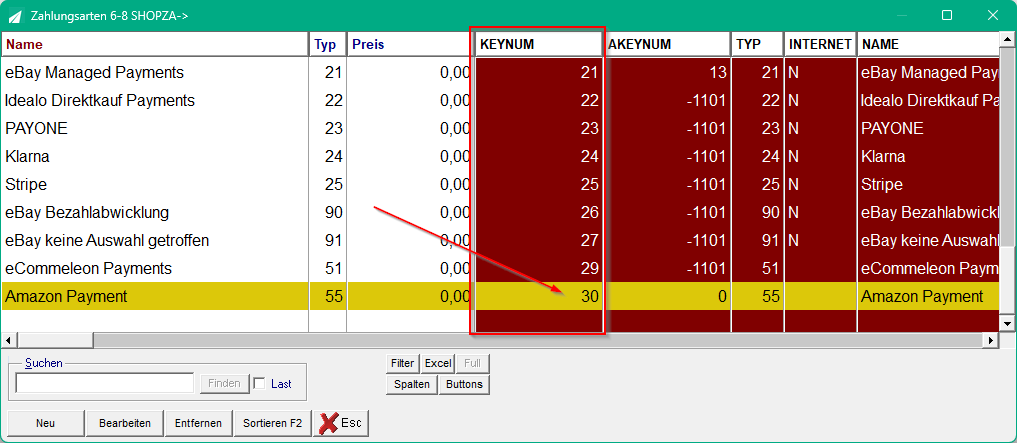The height and width of the screenshot is (443, 1017).
Task: Open Bearbeiten to edit entry
Action: click(x=125, y=423)
